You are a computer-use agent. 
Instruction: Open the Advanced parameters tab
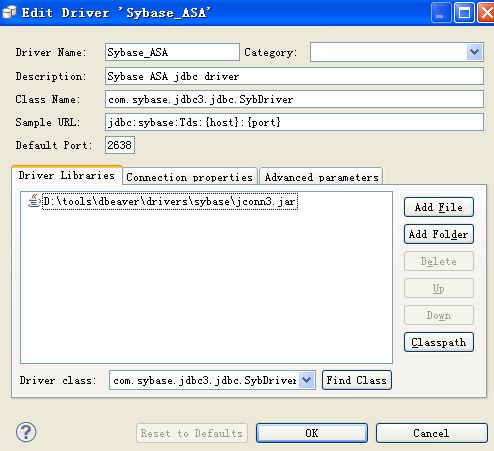click(321, 176)
